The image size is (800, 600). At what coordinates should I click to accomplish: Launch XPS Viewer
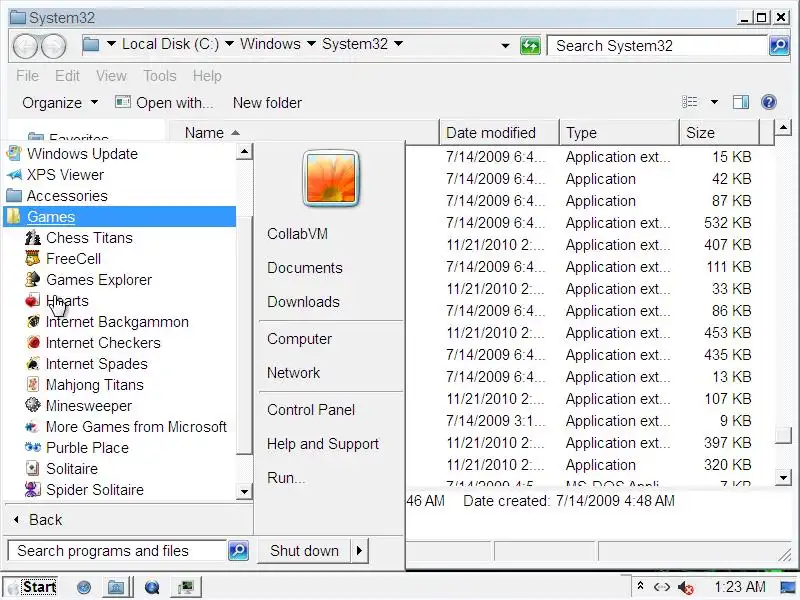55,174
